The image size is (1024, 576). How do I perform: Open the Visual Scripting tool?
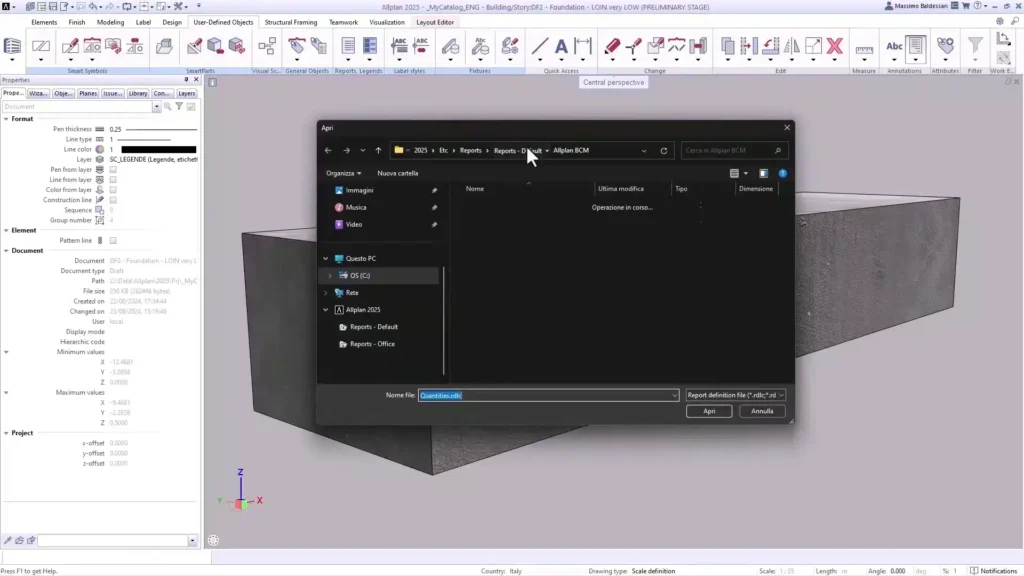tap(267, 45)
